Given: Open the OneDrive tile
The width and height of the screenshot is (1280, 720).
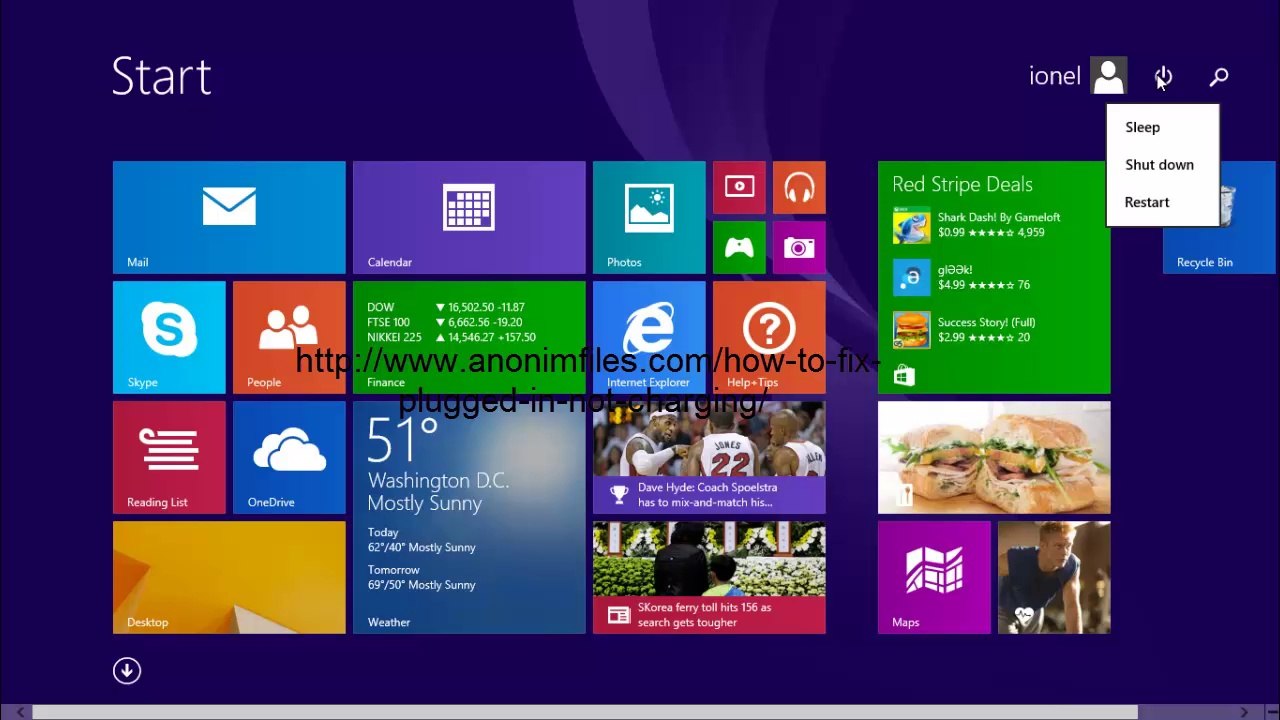Looking at the screenshot, I should tap(289, 457).
